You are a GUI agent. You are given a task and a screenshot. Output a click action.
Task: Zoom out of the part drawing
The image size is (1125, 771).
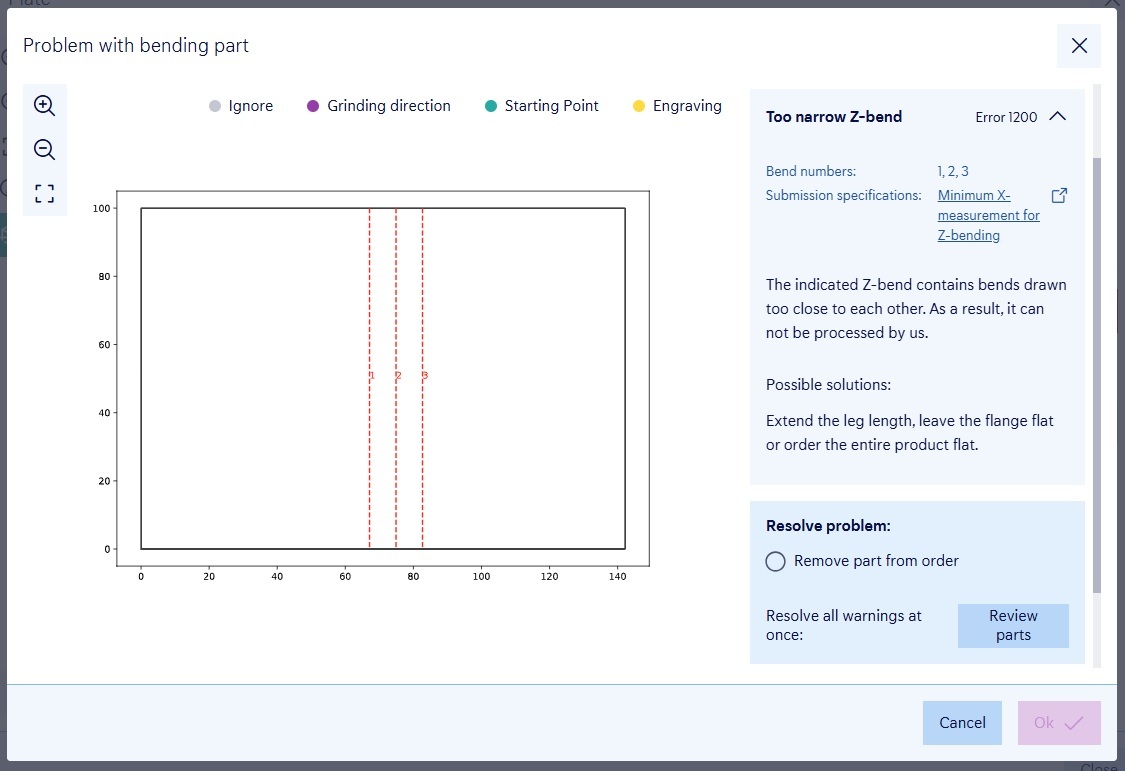(44, 150)
